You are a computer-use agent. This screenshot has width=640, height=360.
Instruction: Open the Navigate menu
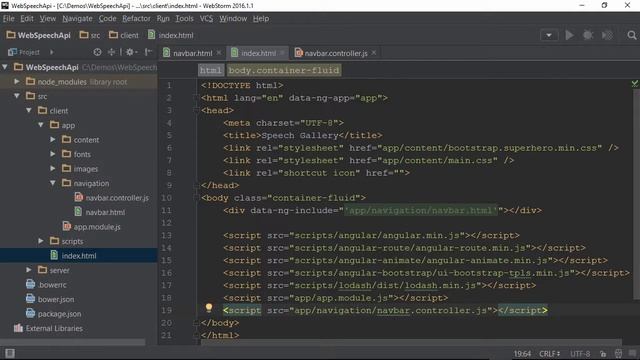pyautogui.click(x=77, y=19)
